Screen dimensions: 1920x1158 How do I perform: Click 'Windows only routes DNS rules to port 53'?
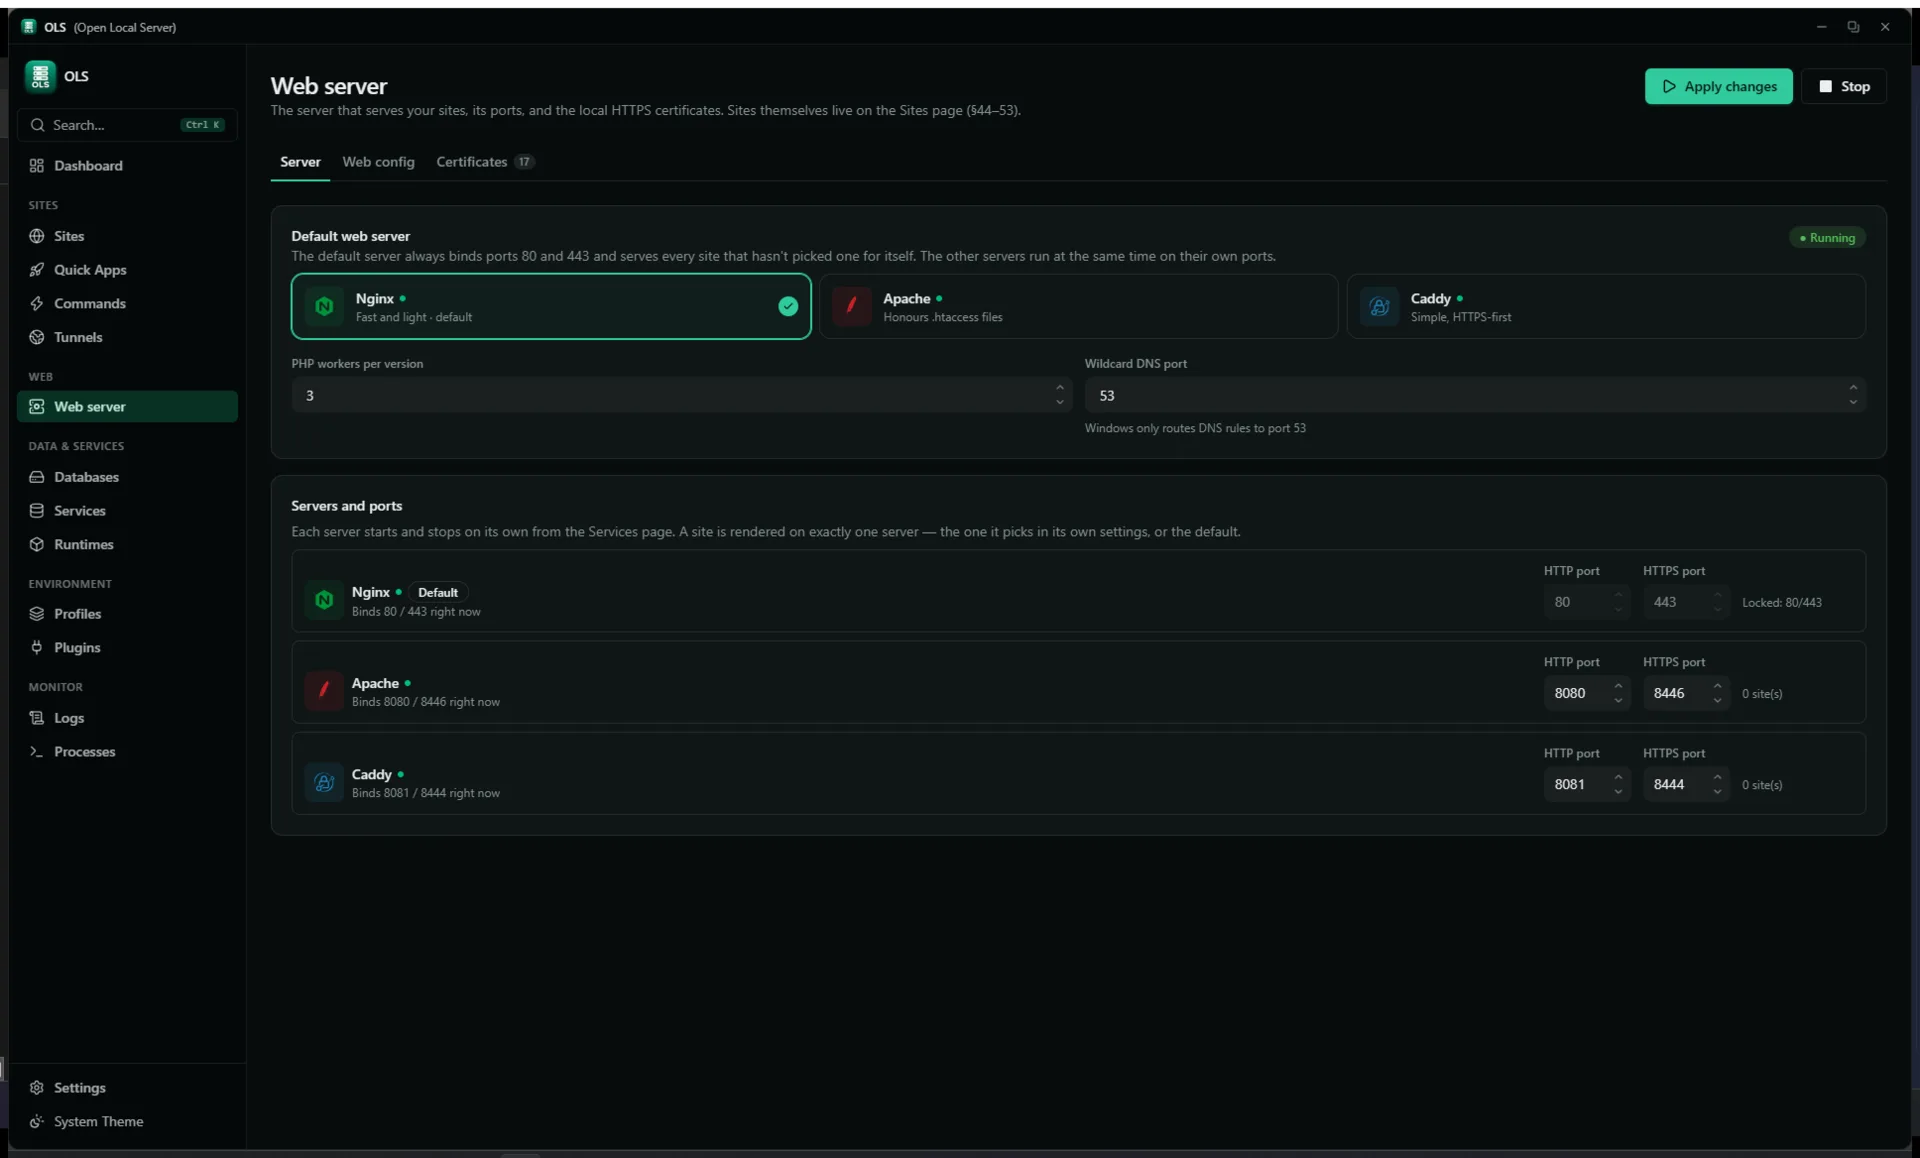click(x=1195, y=428)
